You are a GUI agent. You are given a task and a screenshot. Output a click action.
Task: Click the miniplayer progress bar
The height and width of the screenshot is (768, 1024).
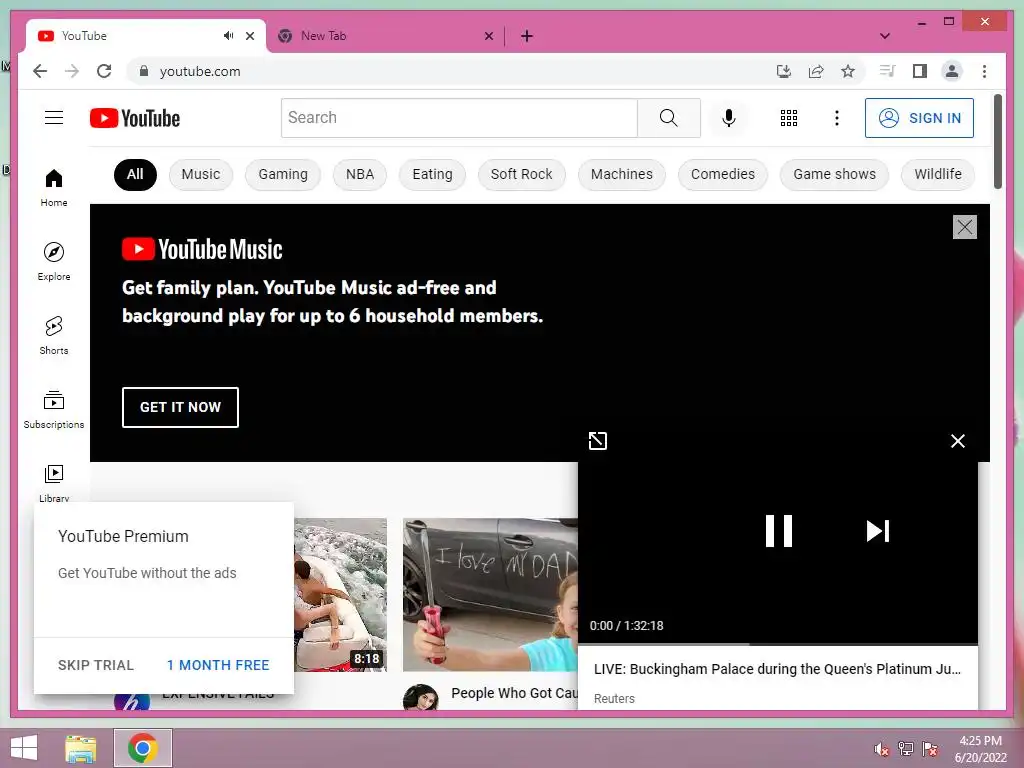[x=778, y=644]
